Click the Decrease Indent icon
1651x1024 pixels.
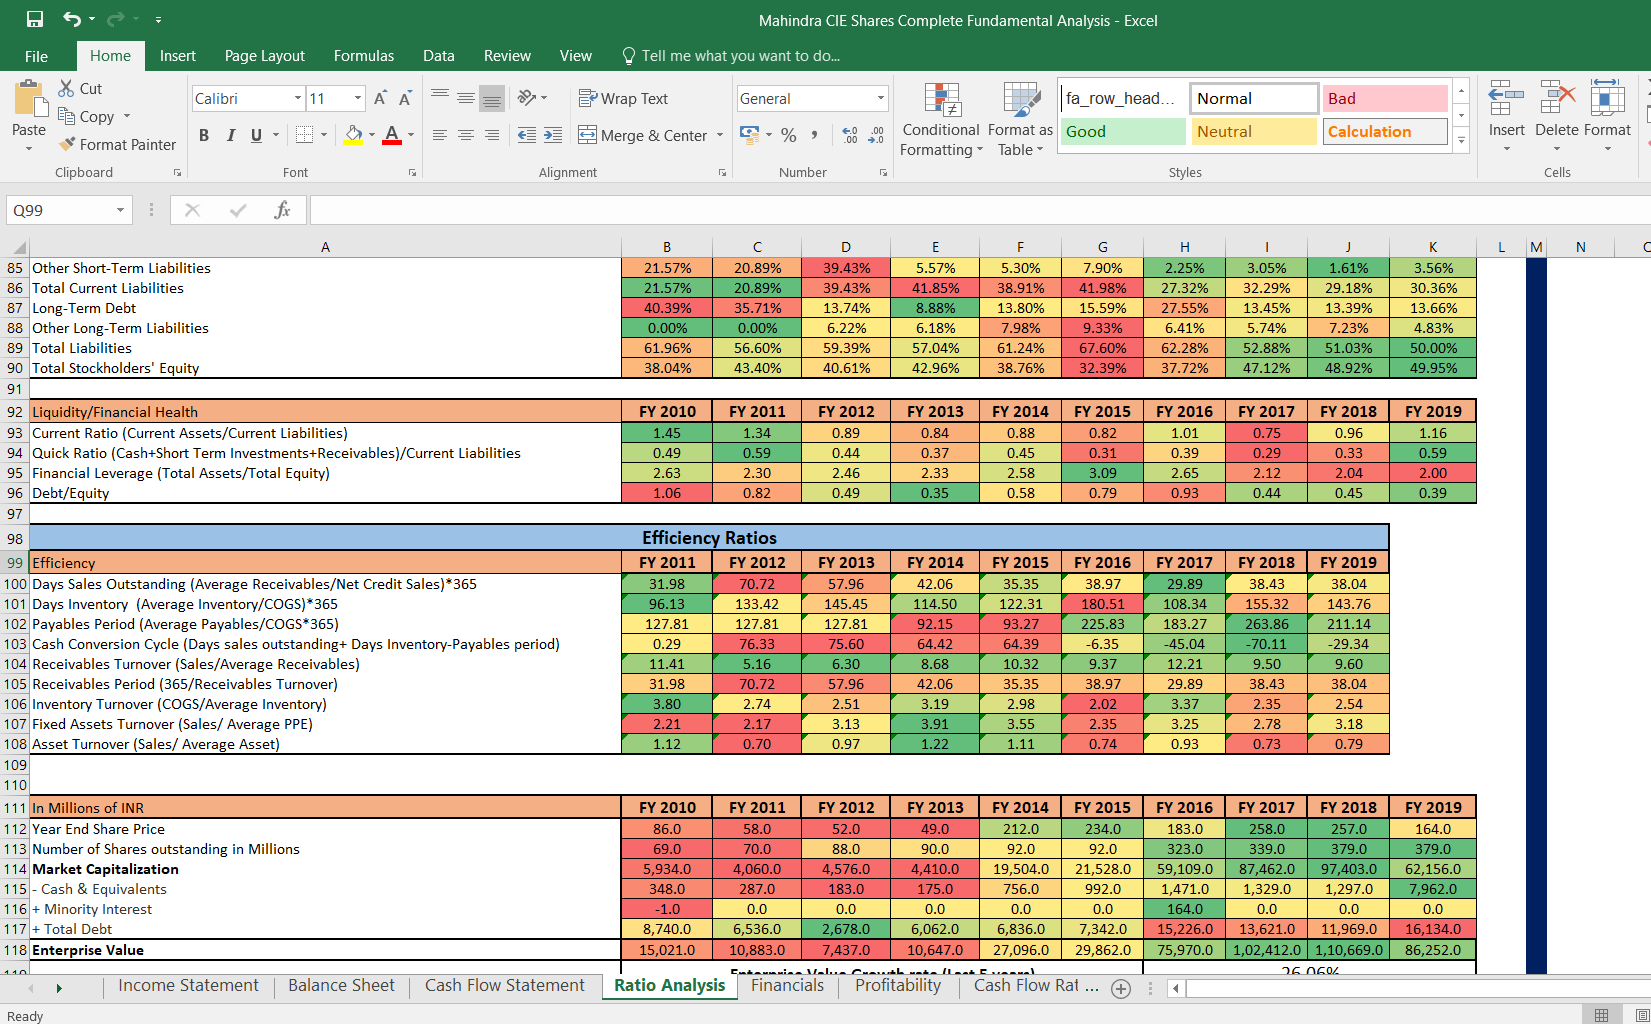click(x=527, y=135)
